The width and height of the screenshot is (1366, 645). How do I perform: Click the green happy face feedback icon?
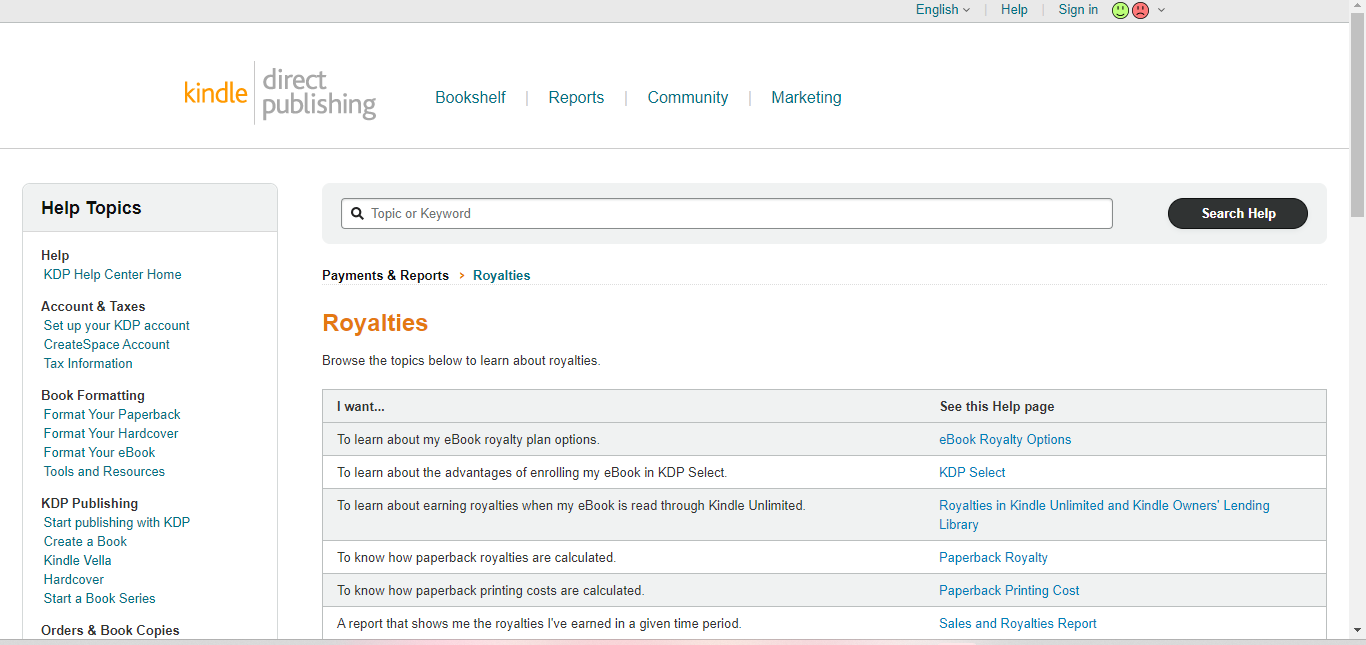click(1120, 10)
